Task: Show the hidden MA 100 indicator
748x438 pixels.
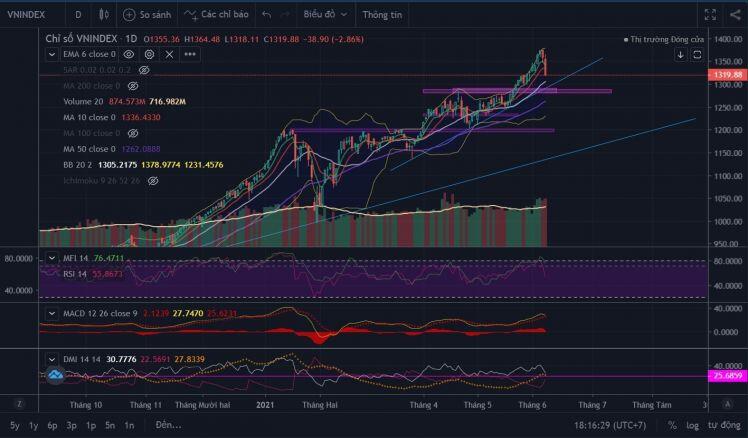Action: click(133, 133)
